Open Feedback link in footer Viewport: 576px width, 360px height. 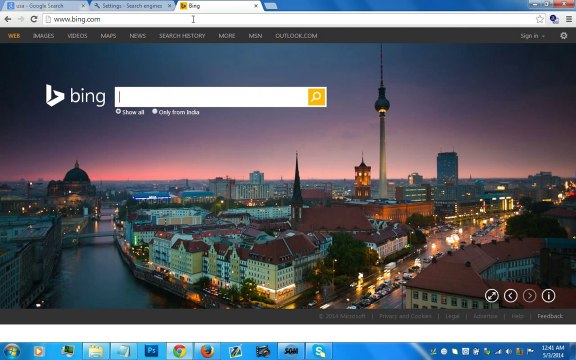pyautogui.click(x=550, y=316)
